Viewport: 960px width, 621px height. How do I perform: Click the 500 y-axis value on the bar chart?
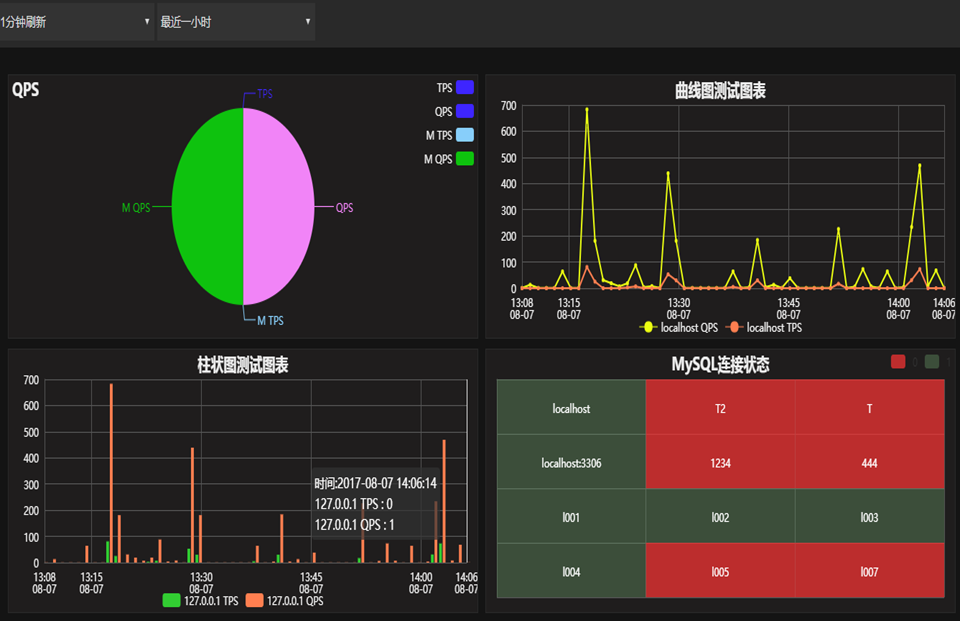(x=31, y=432)
